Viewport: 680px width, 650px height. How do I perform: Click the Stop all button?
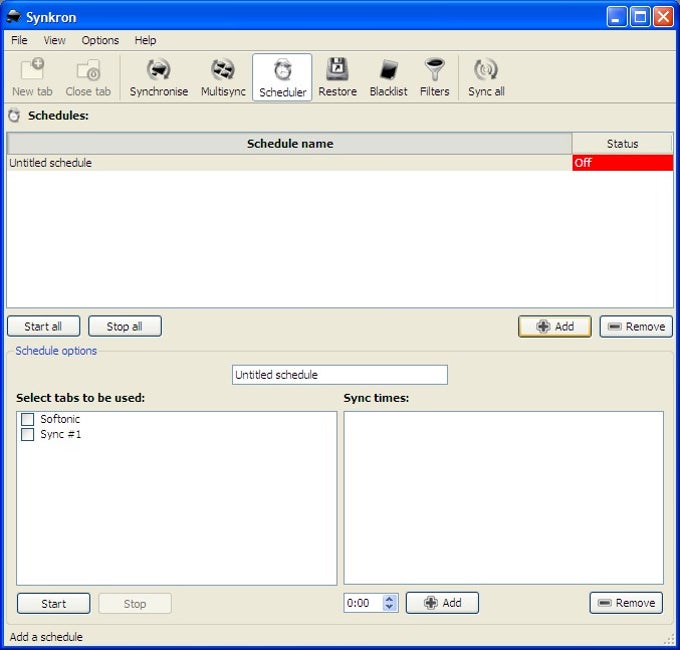(x=125, y=326)
